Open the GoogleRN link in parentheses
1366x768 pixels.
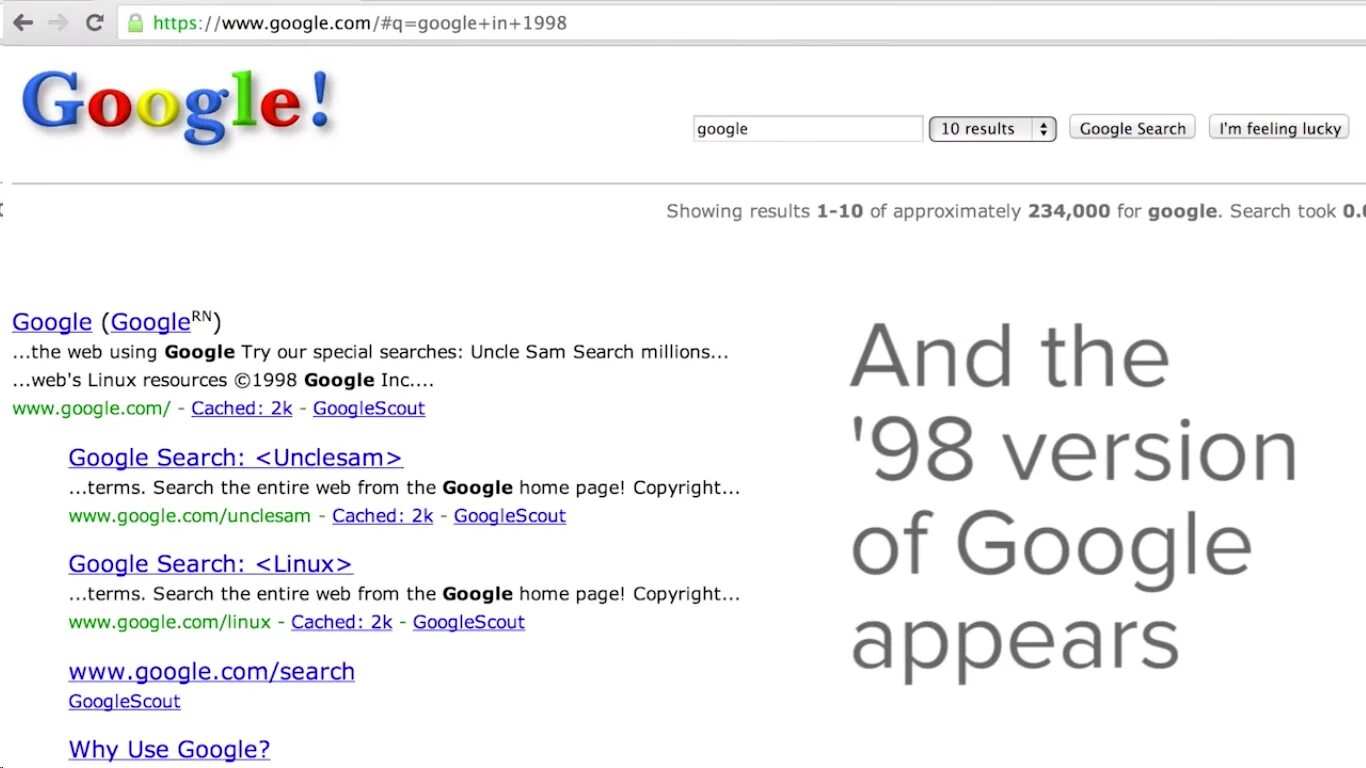point(161,321)
